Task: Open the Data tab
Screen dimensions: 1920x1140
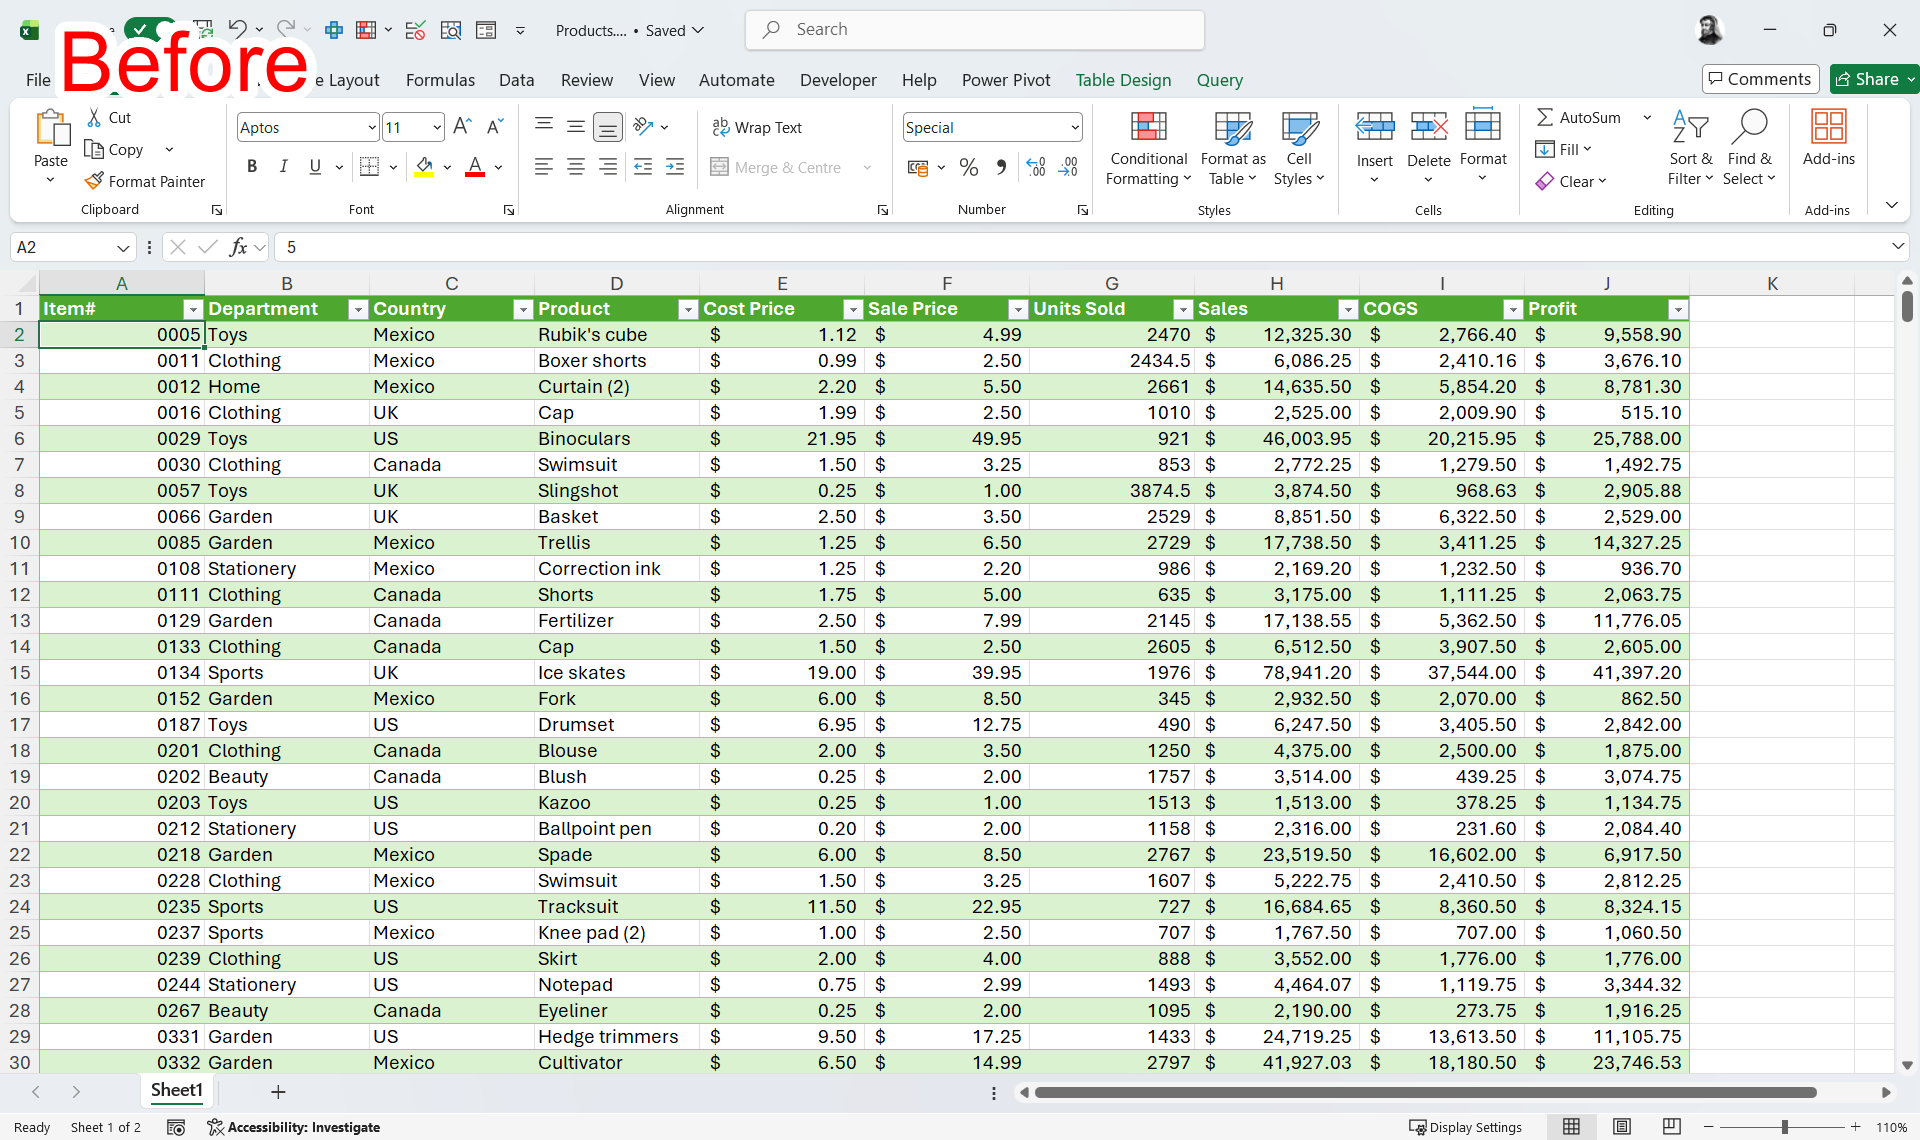Action: pos(516,80)
